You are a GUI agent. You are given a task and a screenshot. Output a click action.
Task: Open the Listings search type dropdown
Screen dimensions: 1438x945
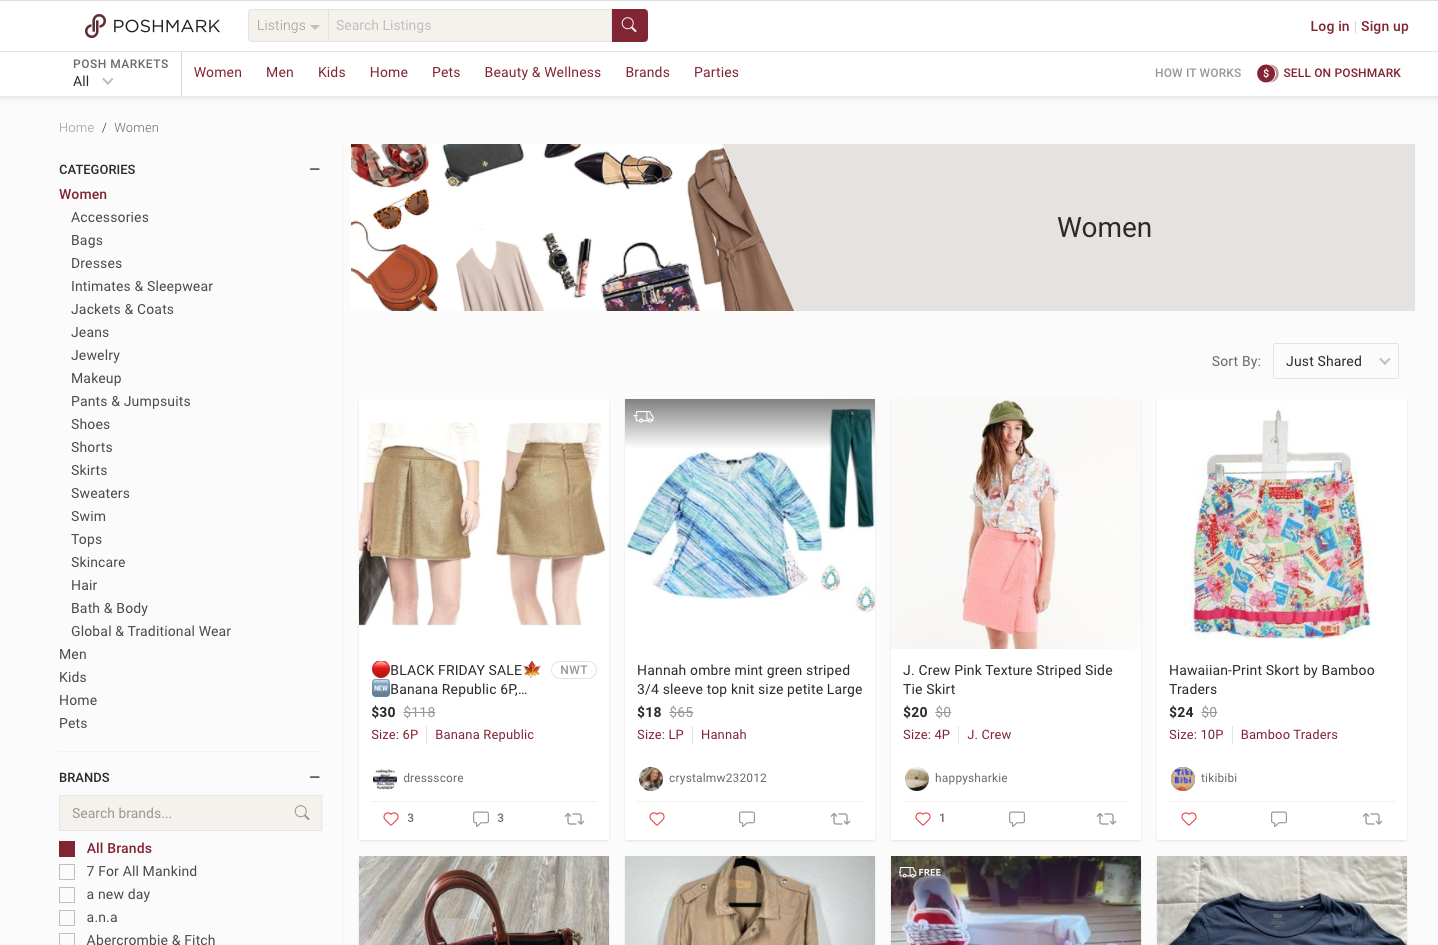pyautogui.click(x=288, y=26)
